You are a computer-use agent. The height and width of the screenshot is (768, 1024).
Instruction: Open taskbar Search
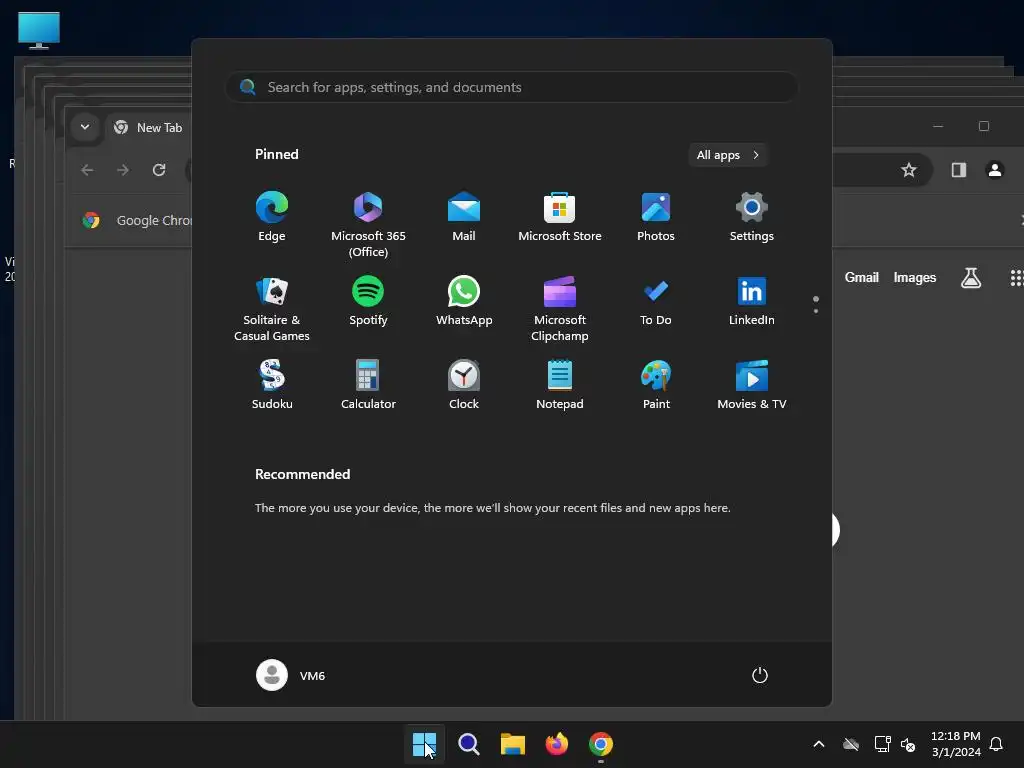[x=468, y=744]
